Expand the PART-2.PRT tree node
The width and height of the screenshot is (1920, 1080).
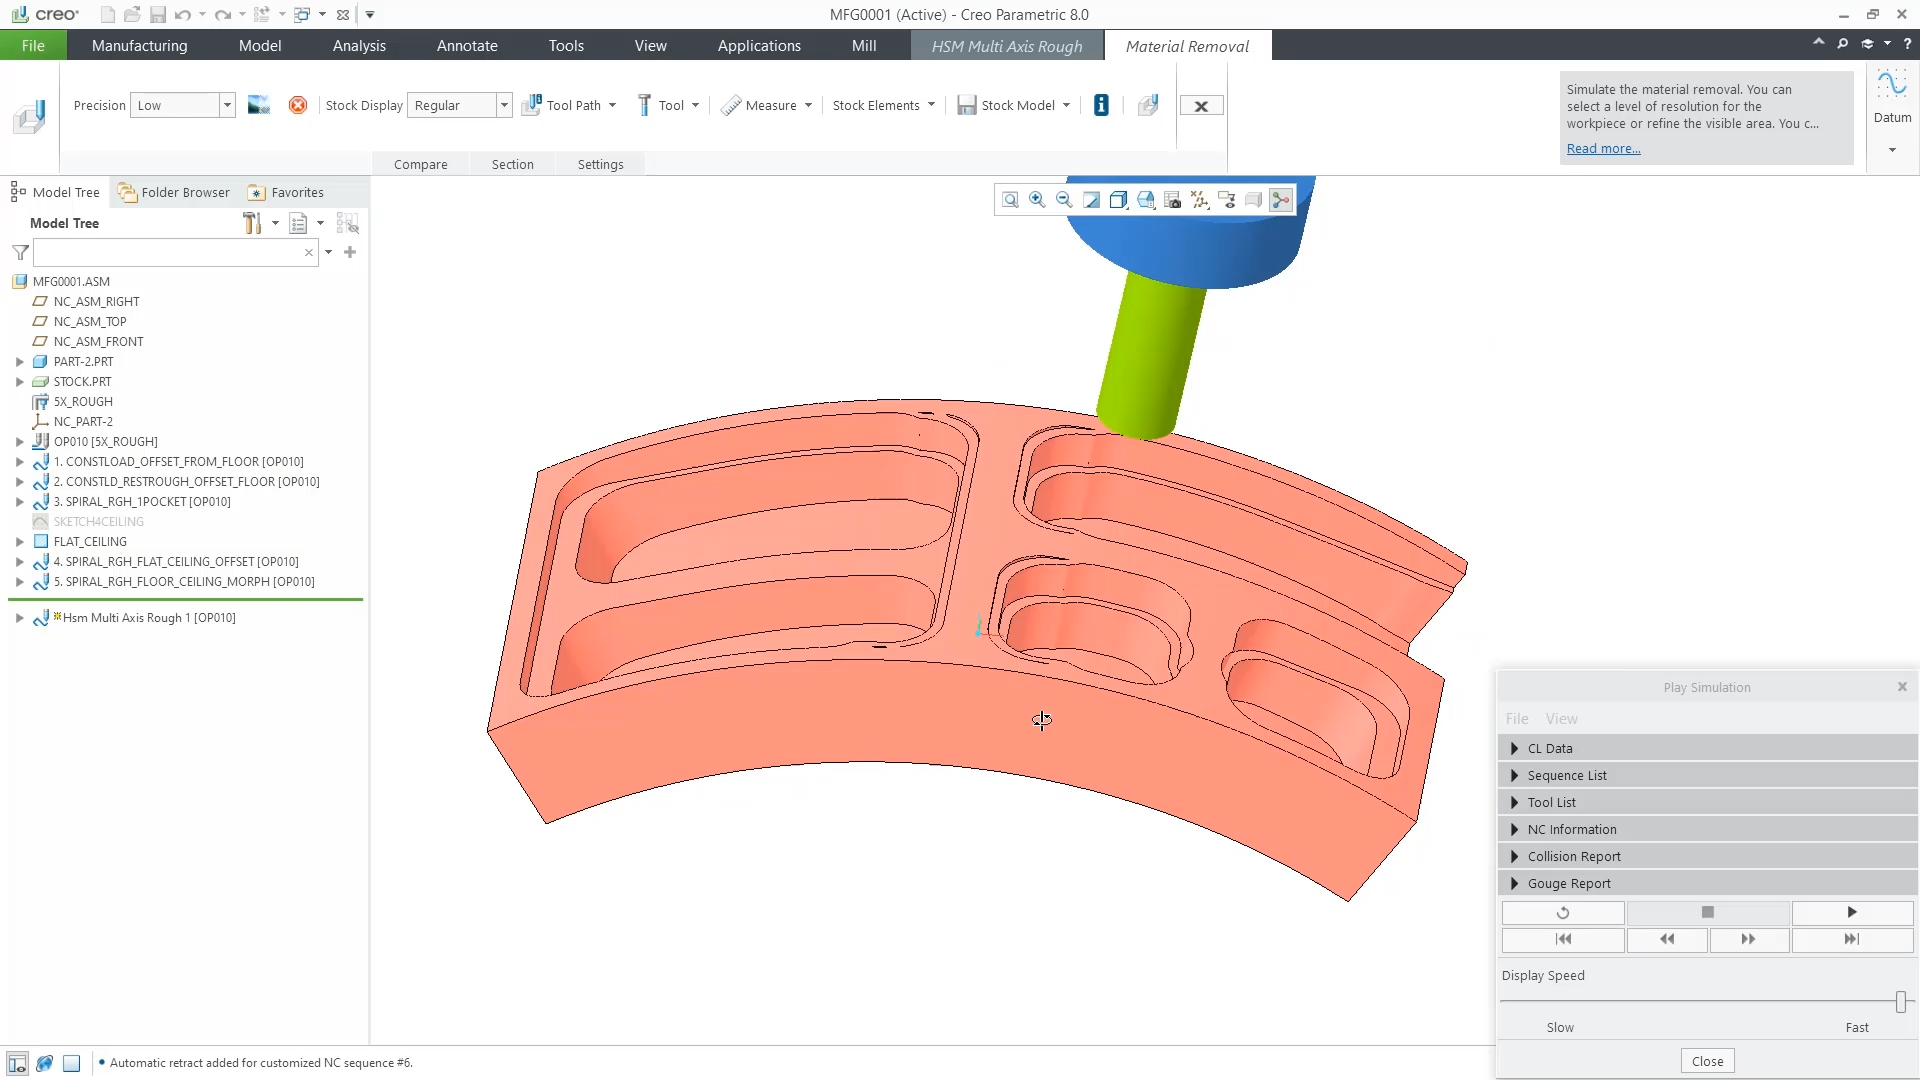click(x=19, y=361)
